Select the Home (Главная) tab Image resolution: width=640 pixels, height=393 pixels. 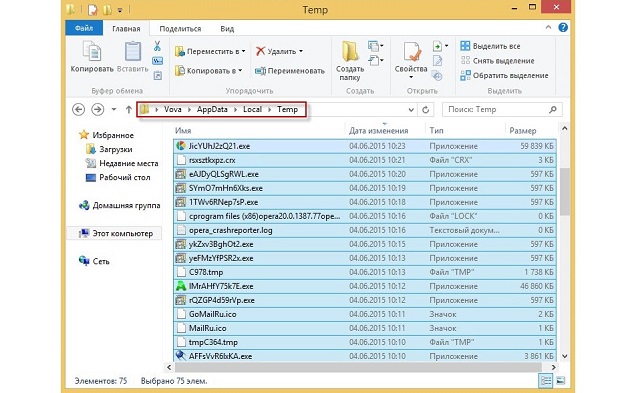pyautogui.click(x=126, y=29)
